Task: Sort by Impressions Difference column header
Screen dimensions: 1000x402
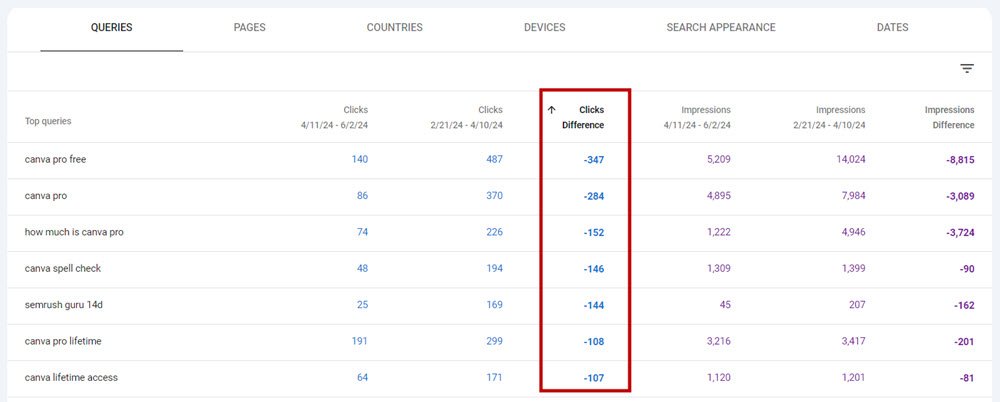Action: [x=948, y=117]
